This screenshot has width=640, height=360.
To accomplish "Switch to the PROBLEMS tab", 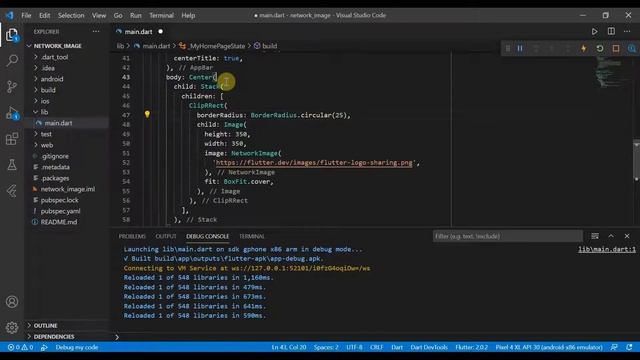I will (x=132, y=236).
